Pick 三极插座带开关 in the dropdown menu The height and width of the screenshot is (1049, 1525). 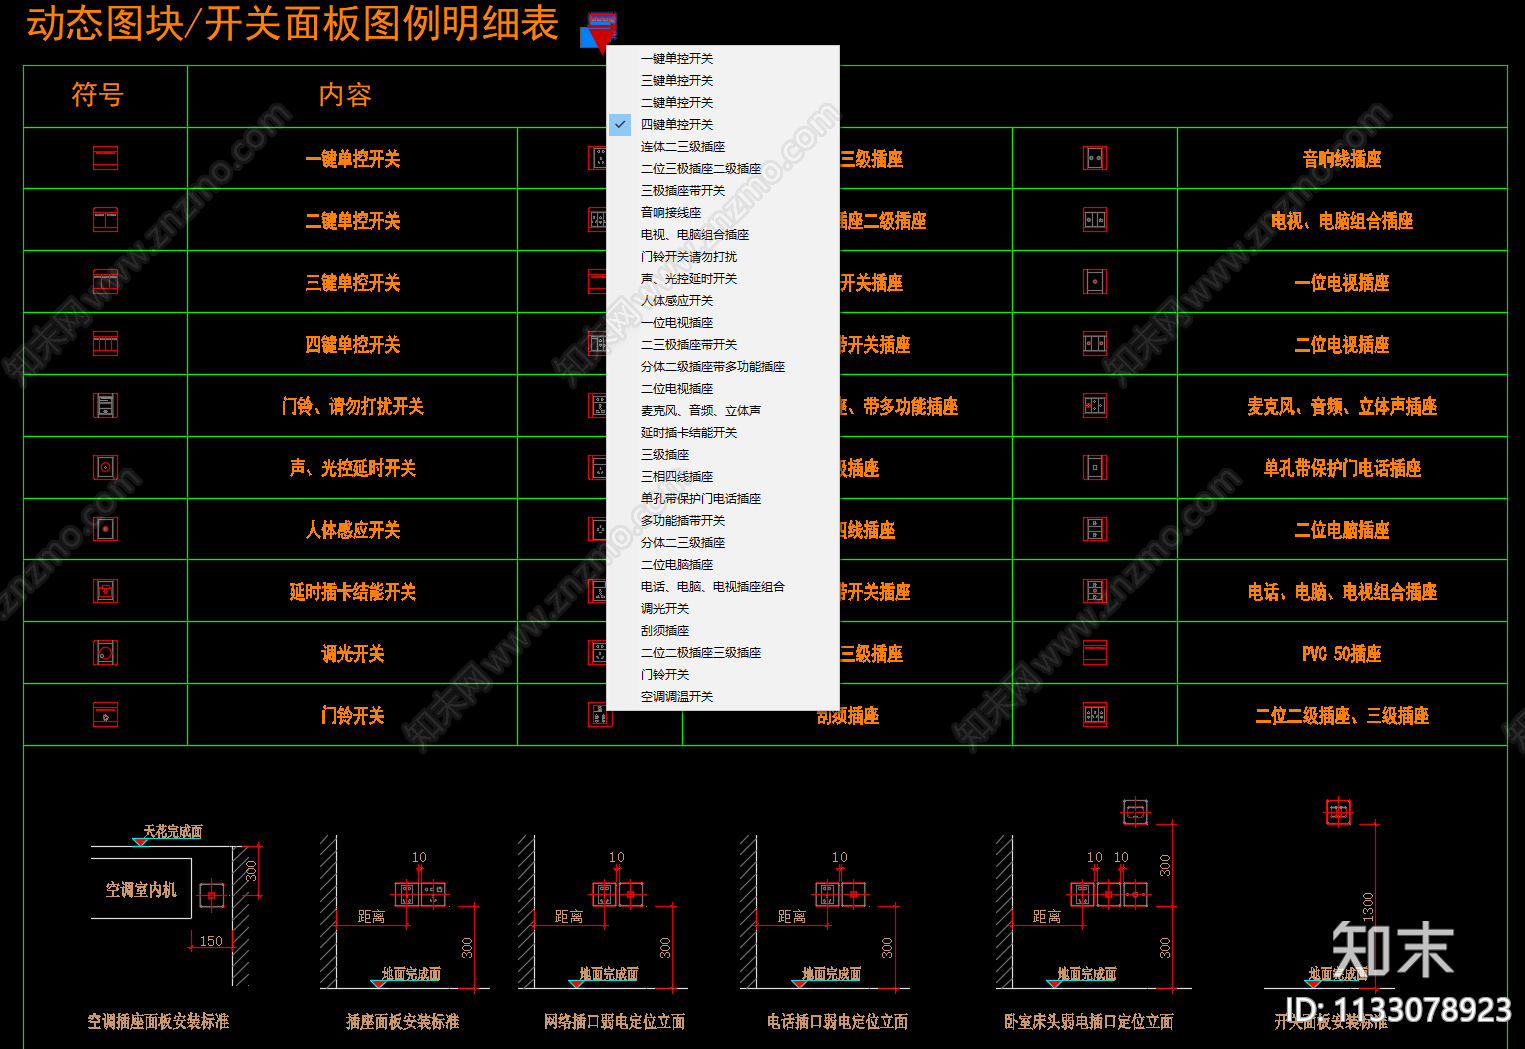pos(683,191)
